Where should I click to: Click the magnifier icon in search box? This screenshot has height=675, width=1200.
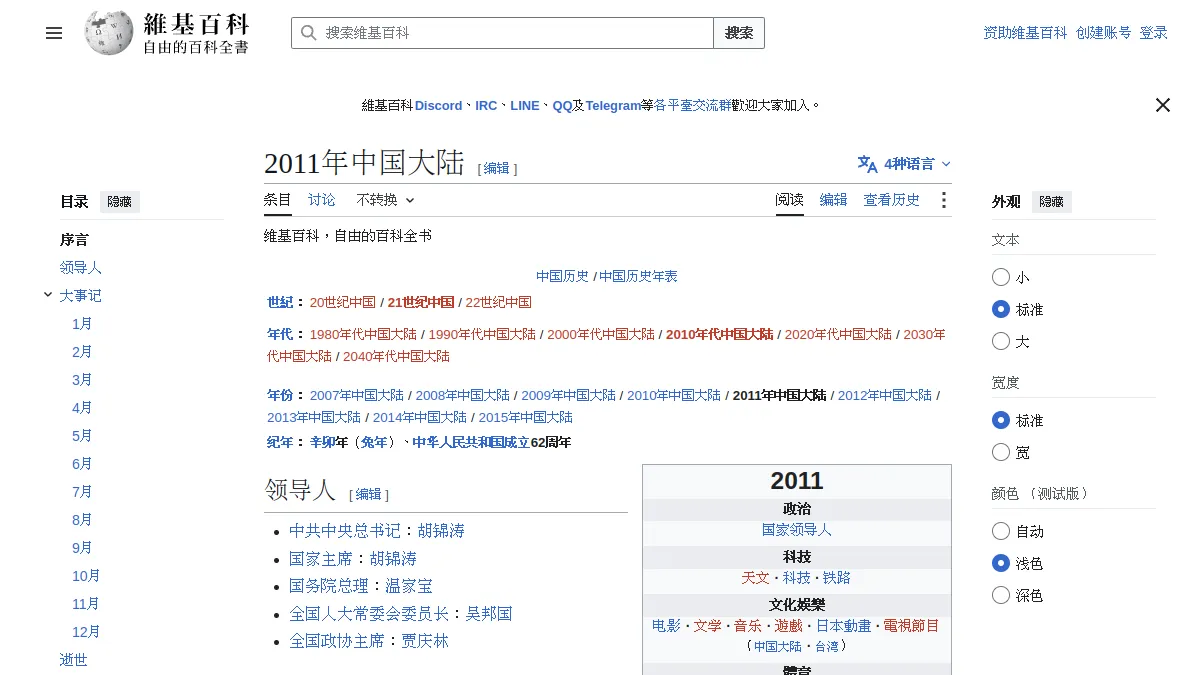tap(308, 33)
